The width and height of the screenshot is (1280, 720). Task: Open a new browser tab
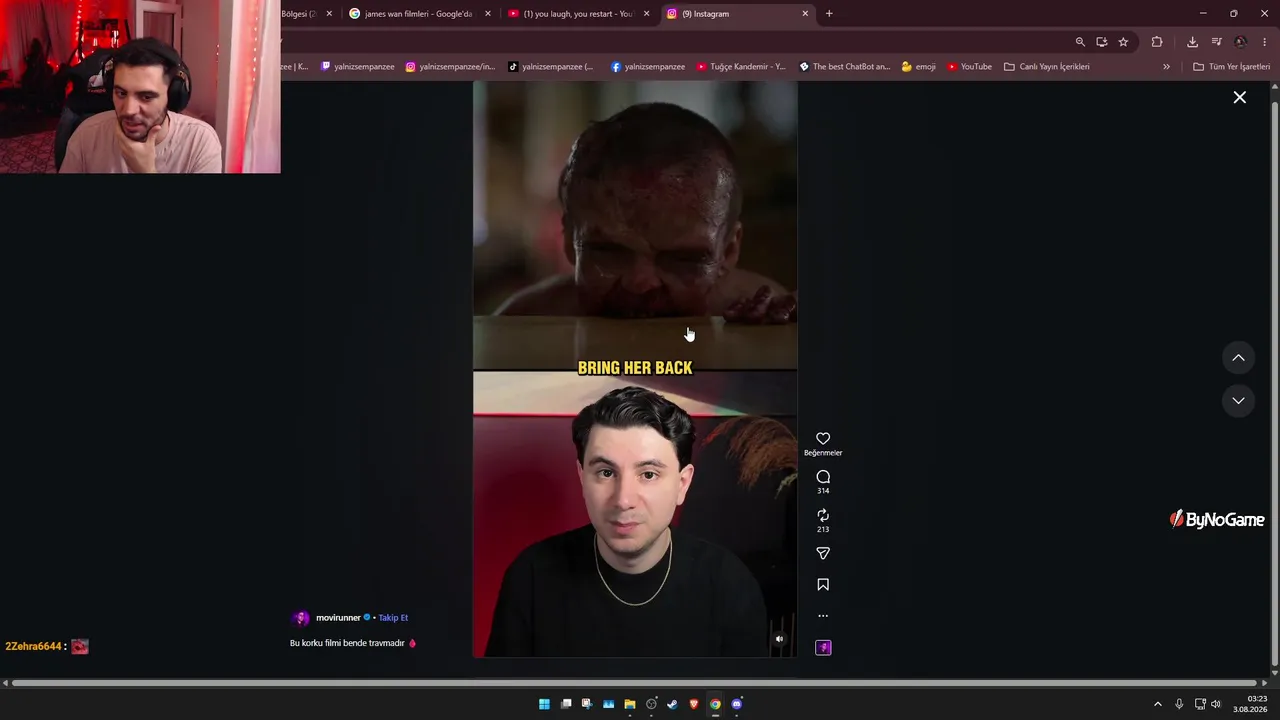(829, 14)
